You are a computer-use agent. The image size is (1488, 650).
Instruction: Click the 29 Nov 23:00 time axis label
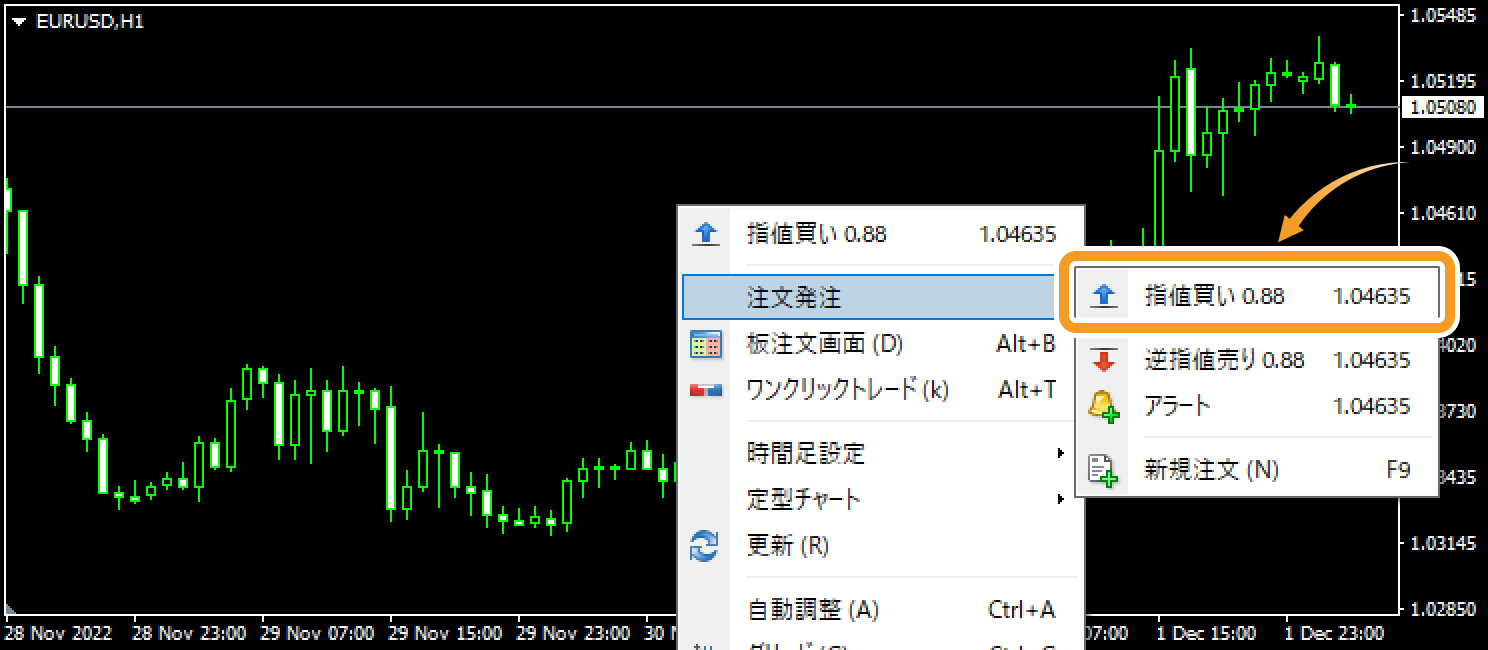click(574, 633)
